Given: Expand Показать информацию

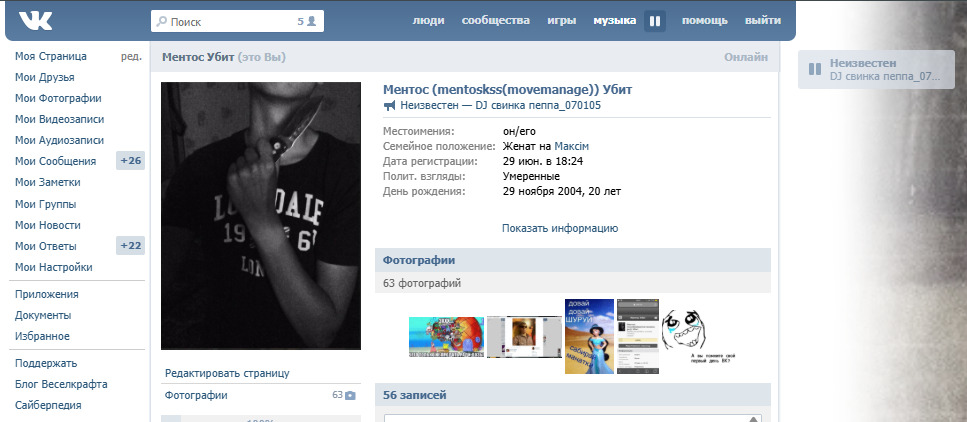Looking at the screenshot, I should tap(560, 228).
